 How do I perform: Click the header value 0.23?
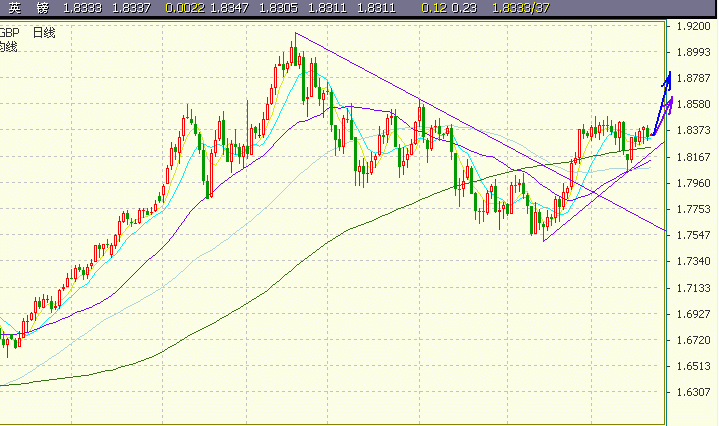point(464,8)
